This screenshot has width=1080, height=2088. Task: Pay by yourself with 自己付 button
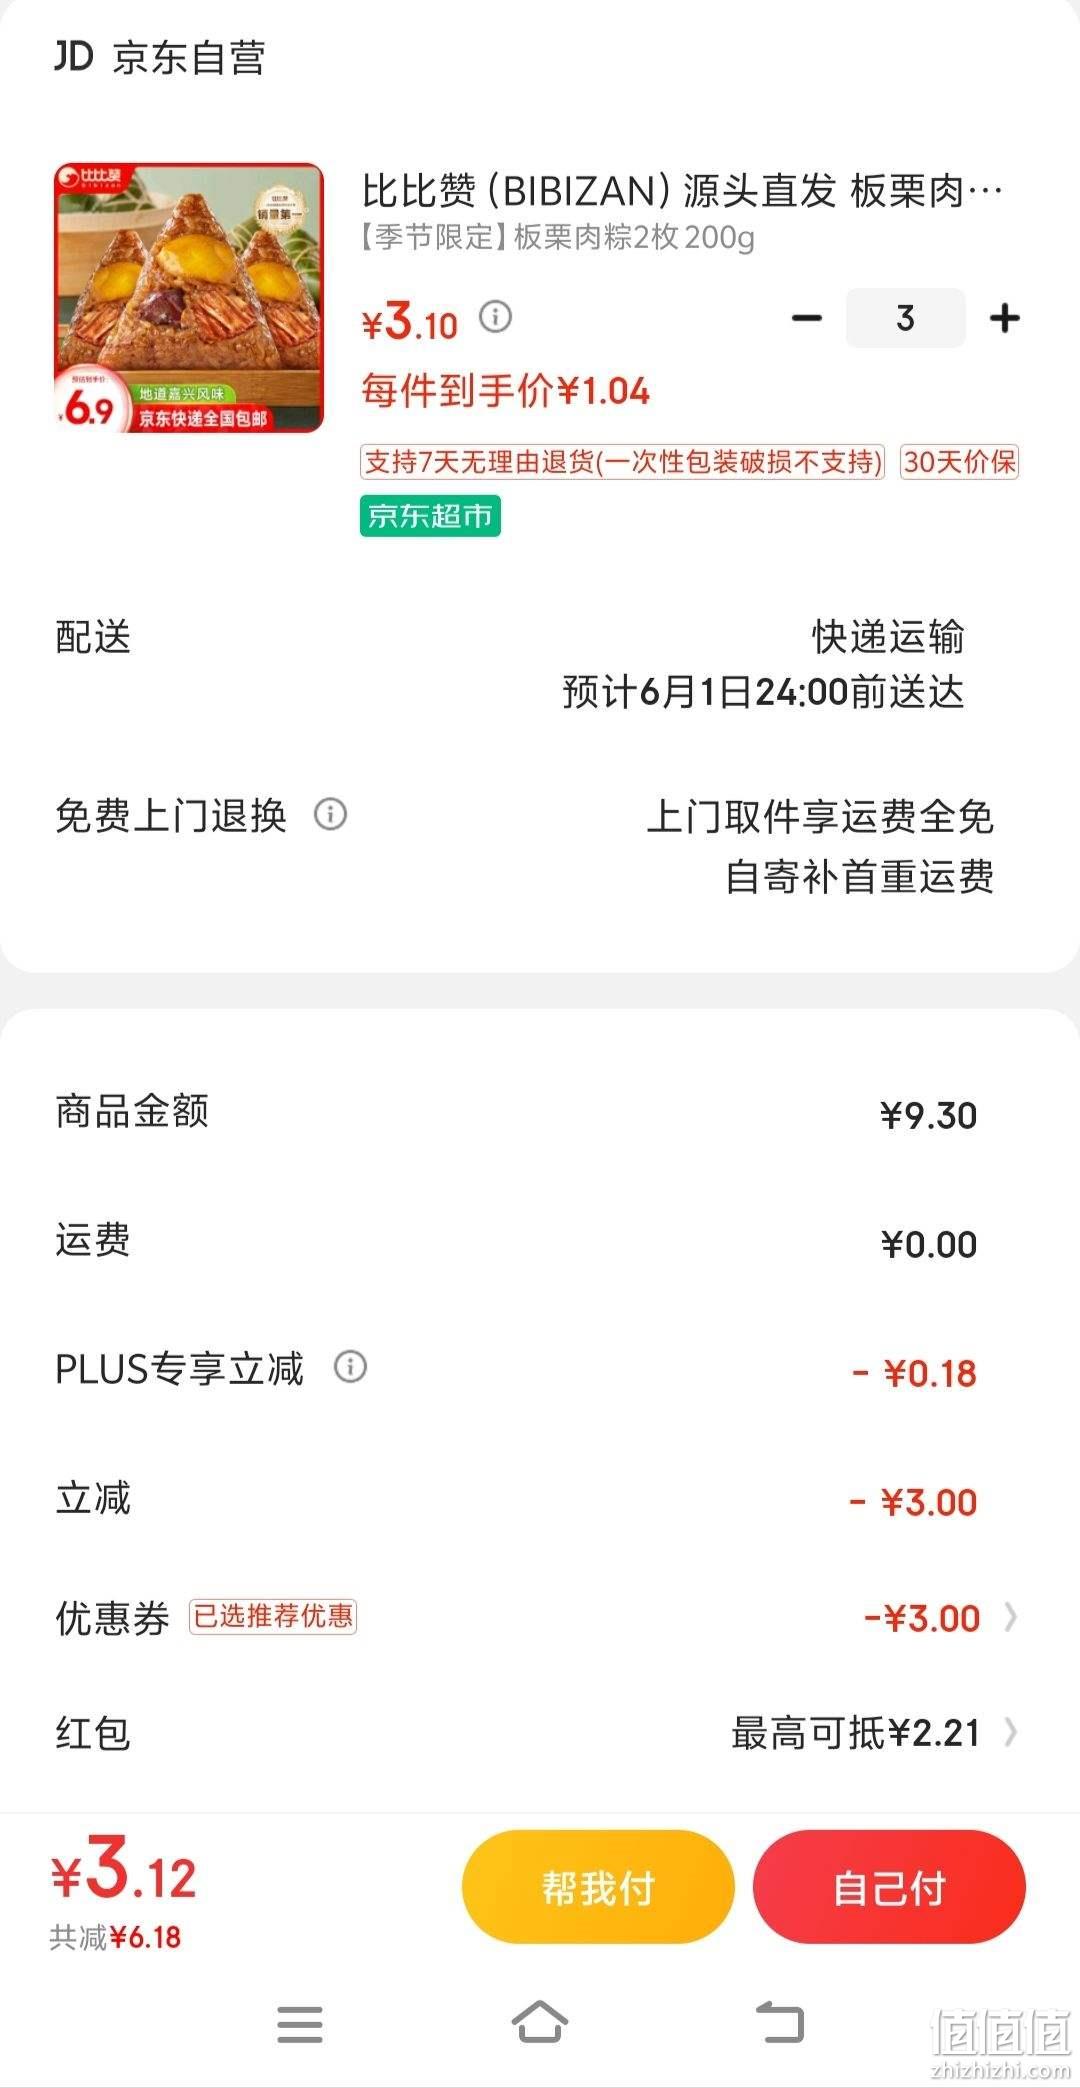pos(889,1888)
